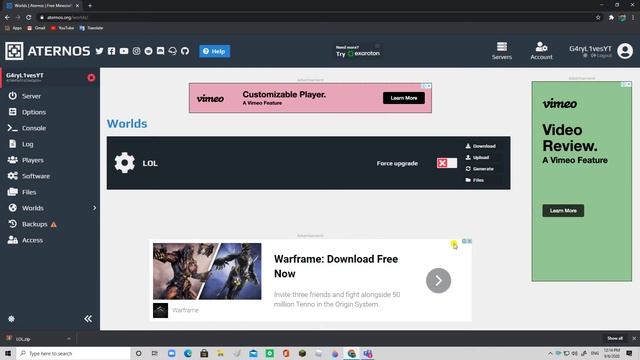Open Aternos YouTube channel icon
Viewport: 640px width, 360px height.
click(124, 51)
